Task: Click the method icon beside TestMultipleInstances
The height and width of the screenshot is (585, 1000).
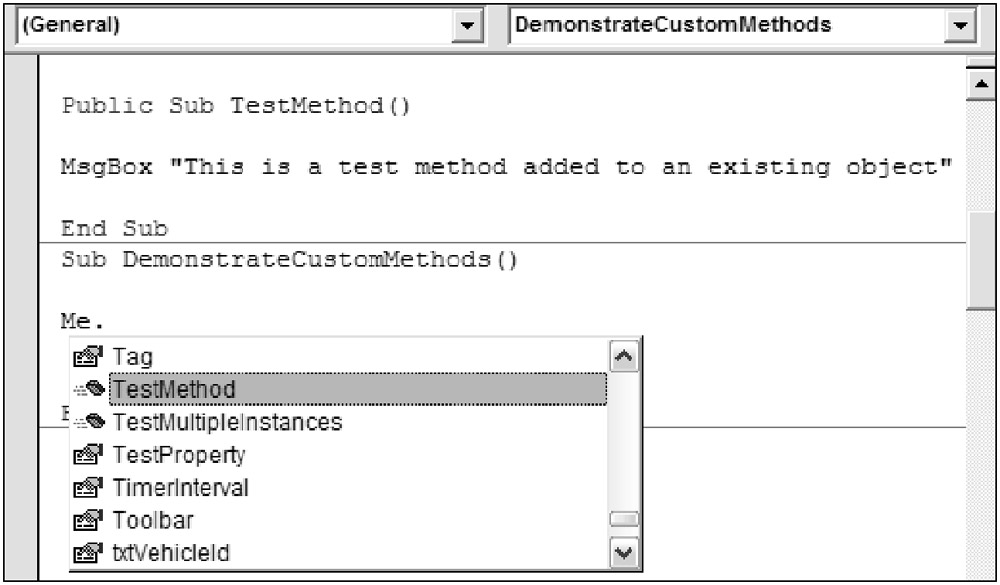Action: [x=89, y=423]
